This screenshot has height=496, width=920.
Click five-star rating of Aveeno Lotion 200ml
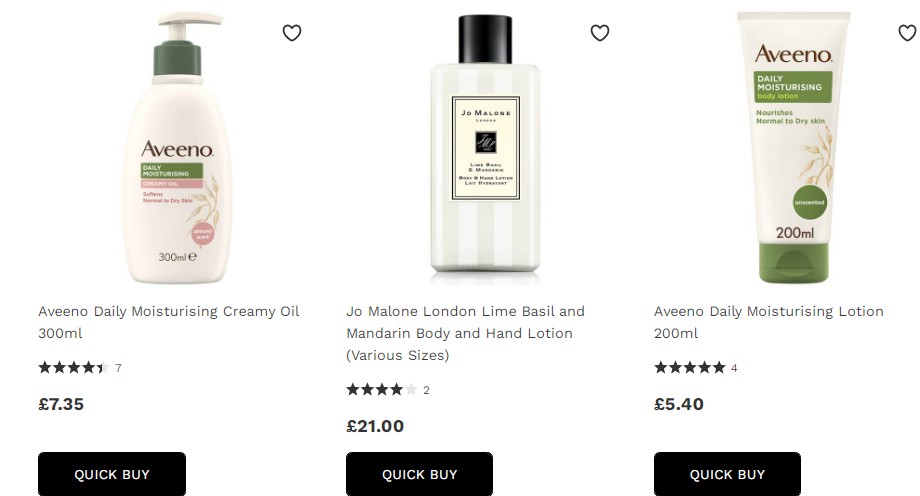689,368
